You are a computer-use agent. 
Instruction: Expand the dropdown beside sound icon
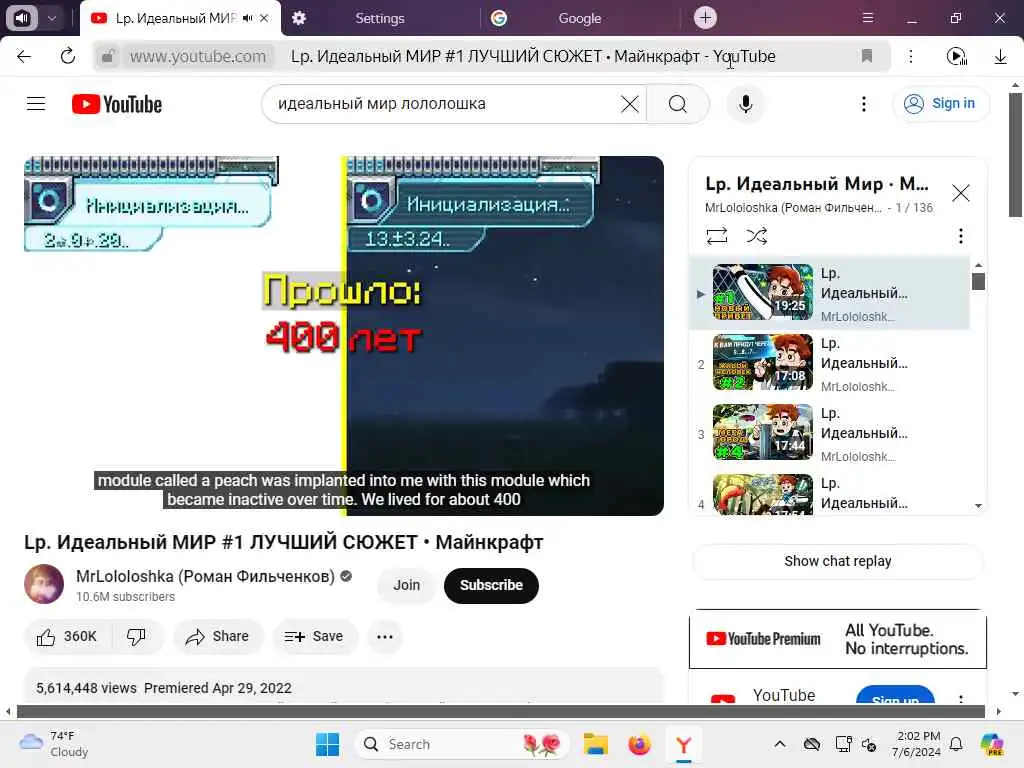point(52,18)
